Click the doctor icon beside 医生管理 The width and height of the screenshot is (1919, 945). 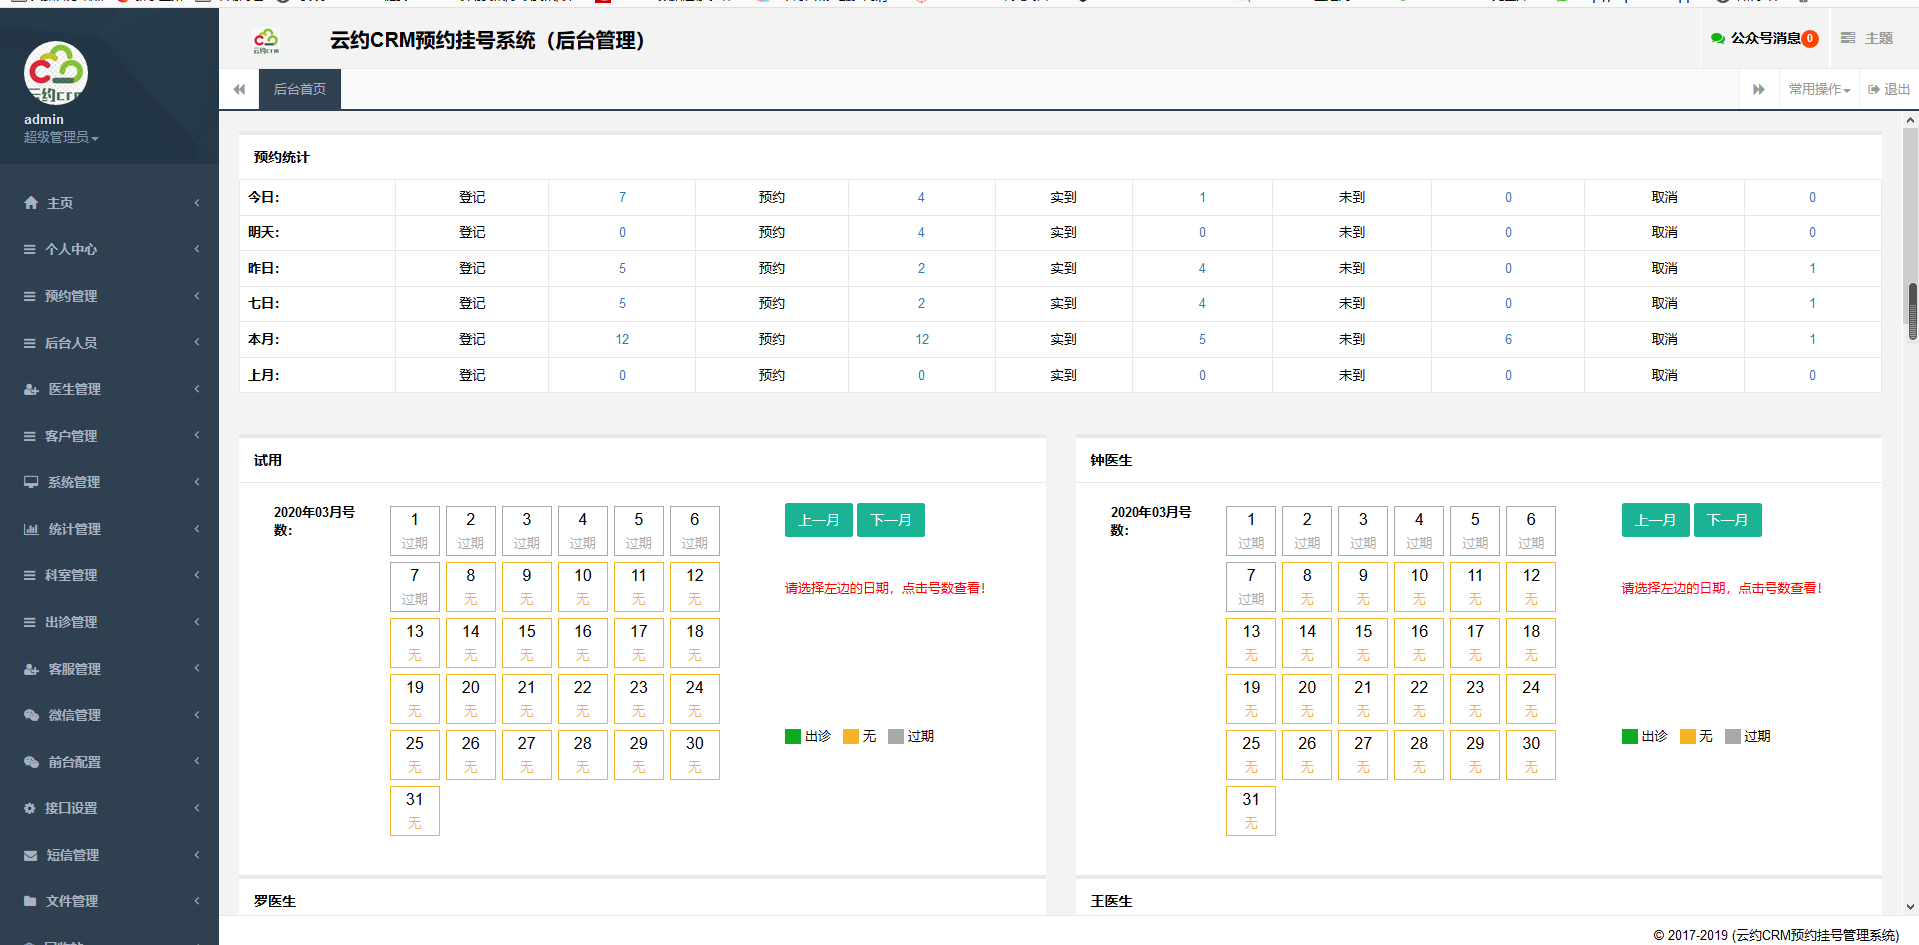point(31,389)
